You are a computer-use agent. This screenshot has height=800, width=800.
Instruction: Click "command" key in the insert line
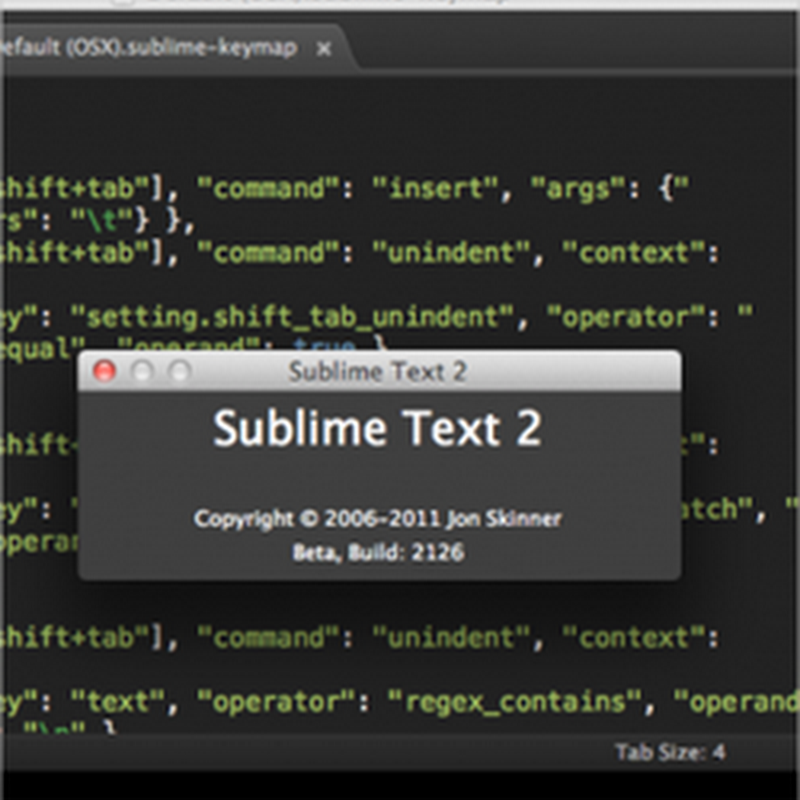[x=268, y=188]
